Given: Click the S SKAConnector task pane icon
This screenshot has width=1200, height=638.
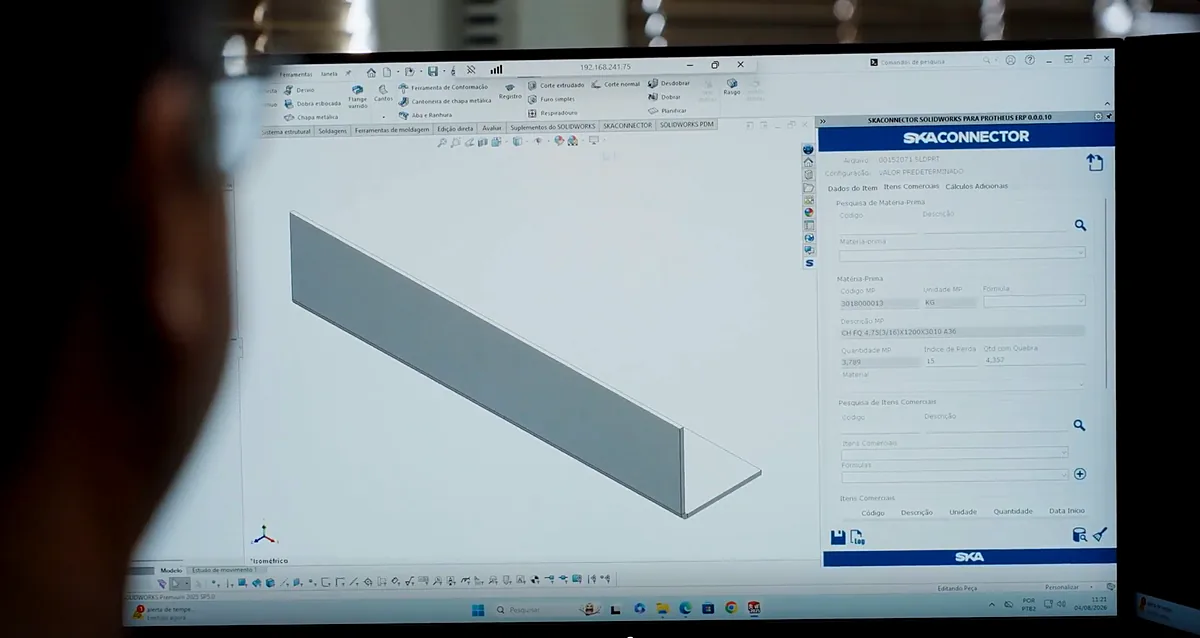Looking at the screenshot, I should [809, 263].
